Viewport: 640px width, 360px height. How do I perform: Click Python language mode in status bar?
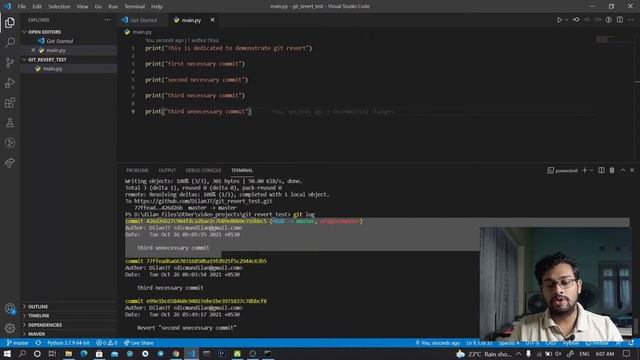[x=571, y=343]
